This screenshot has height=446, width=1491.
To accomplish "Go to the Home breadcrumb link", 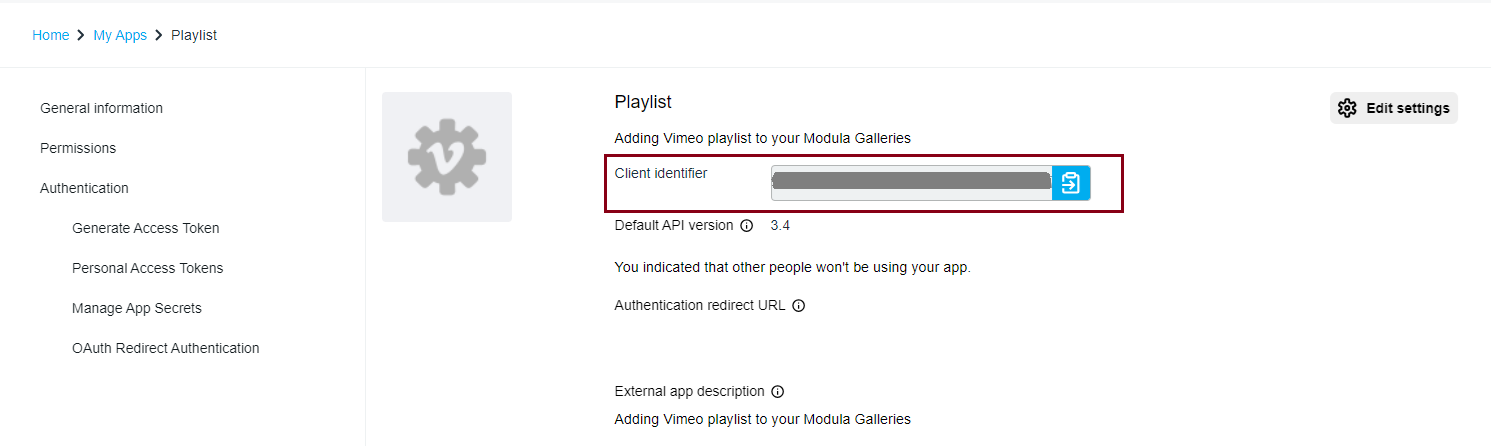I will point(50,35).
